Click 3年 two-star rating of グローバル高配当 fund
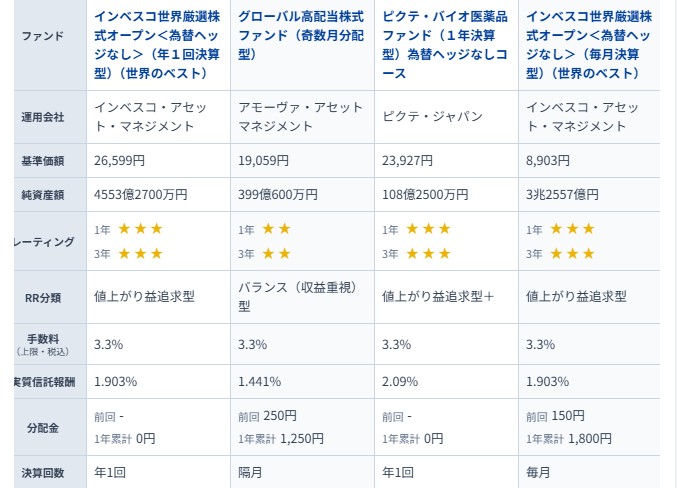This screenshot has width=677, height=488. 276,254
